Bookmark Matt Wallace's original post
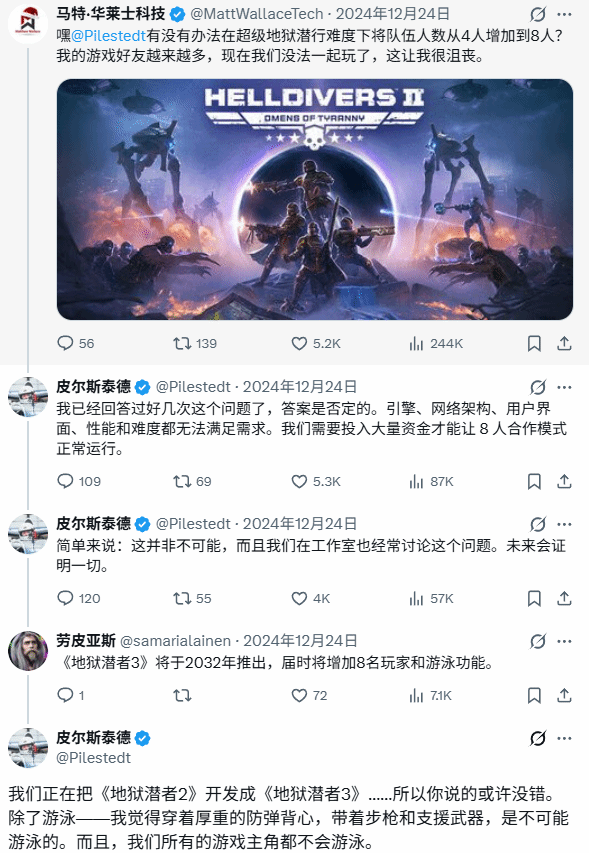 click(534, 343)
